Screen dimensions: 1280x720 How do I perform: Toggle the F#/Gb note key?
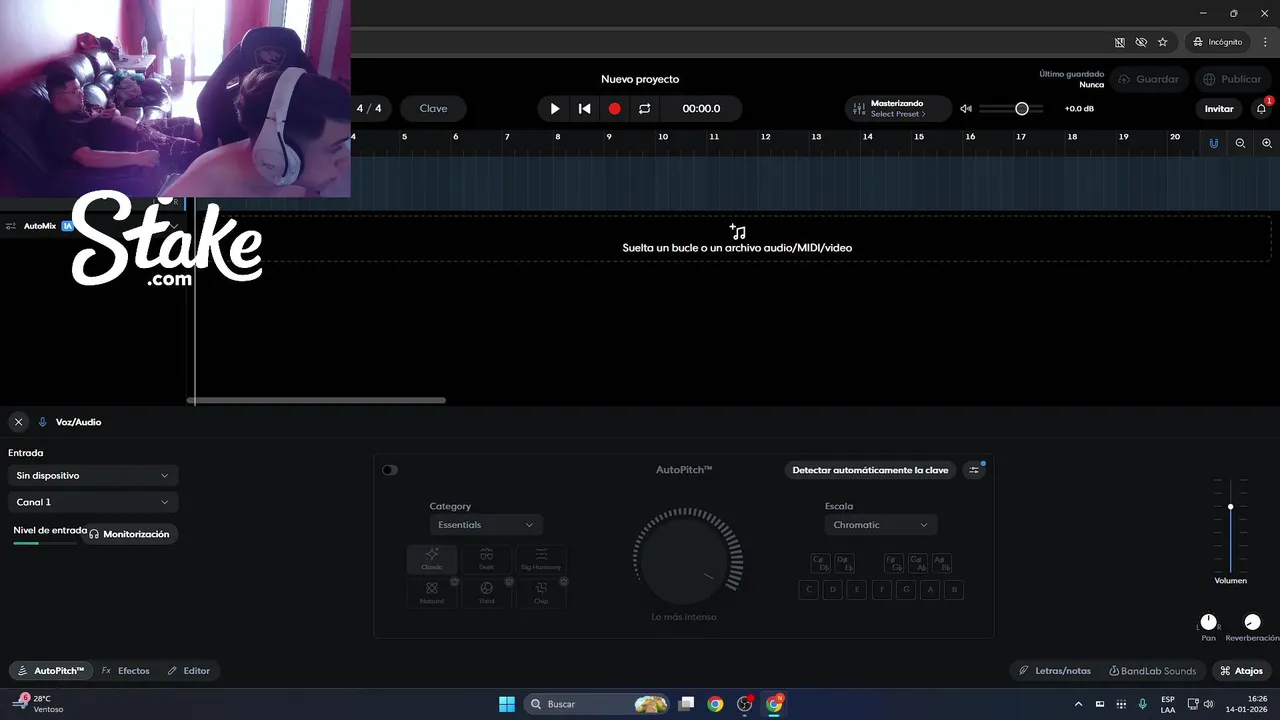click(894, 563)
